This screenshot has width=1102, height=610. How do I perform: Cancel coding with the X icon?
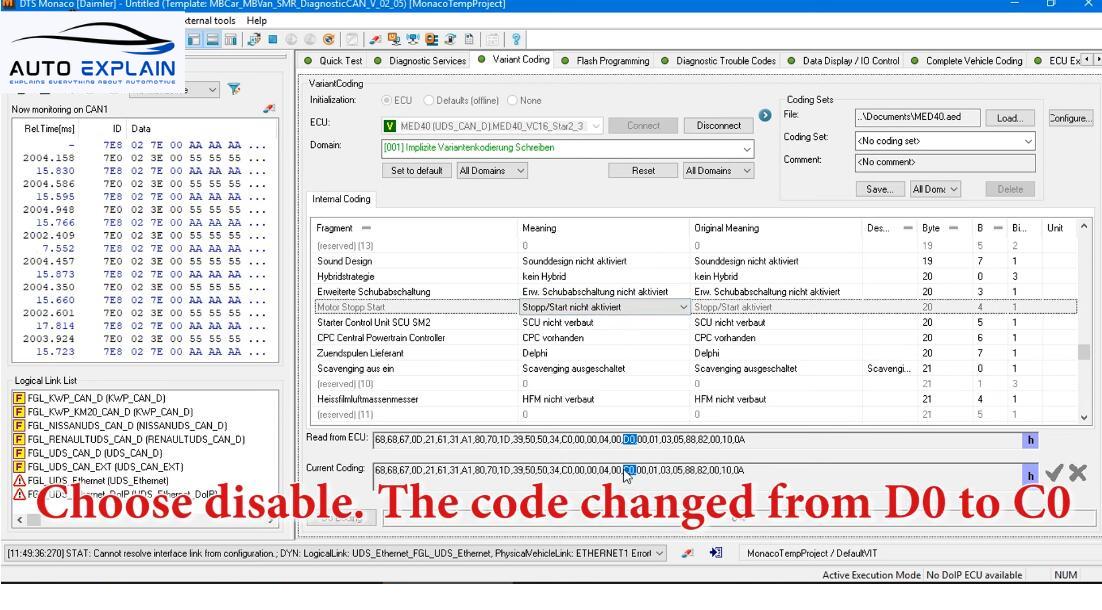tap(1077, 473)
